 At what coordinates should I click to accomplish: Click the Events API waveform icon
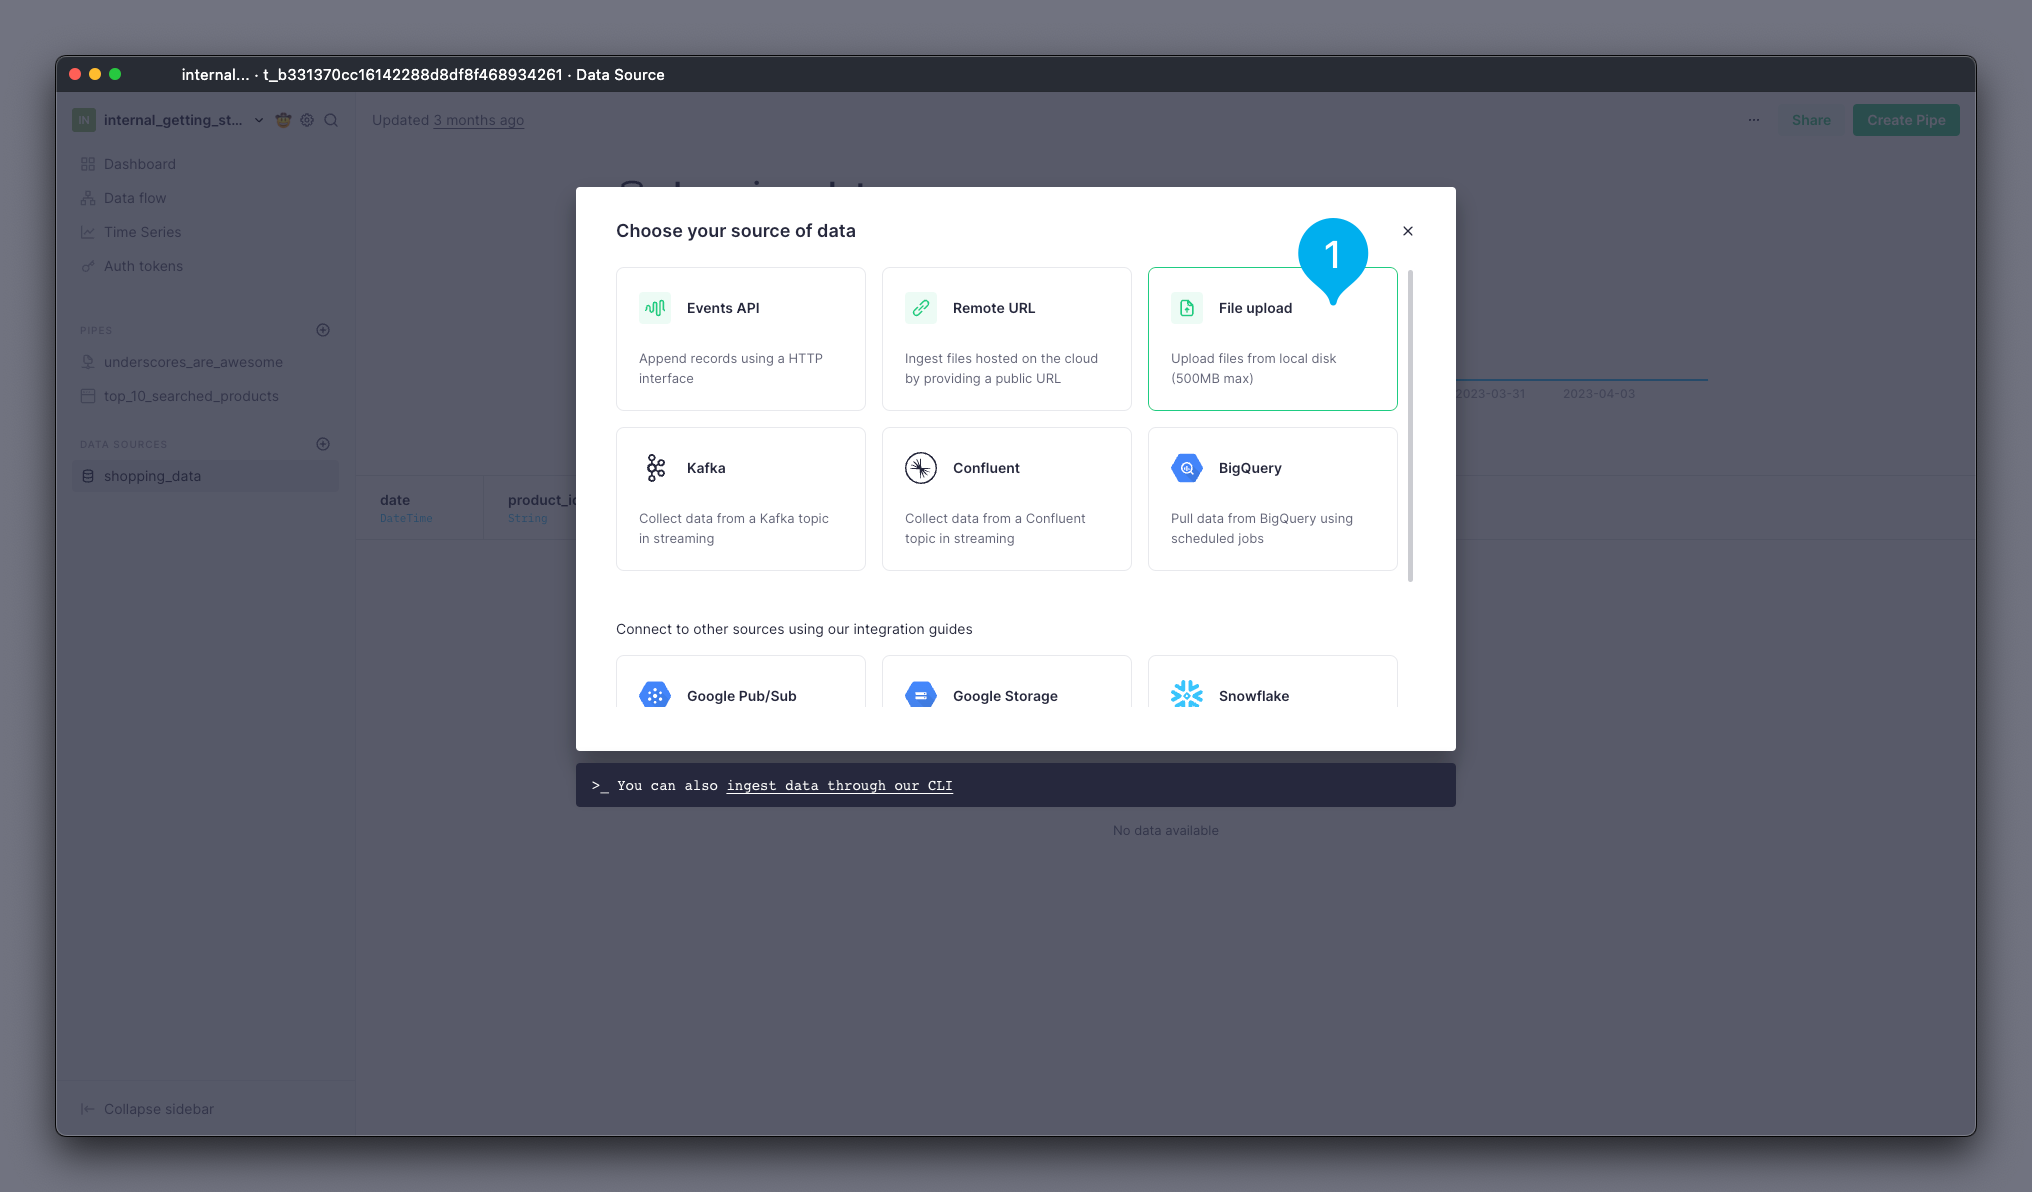point(655,308)
